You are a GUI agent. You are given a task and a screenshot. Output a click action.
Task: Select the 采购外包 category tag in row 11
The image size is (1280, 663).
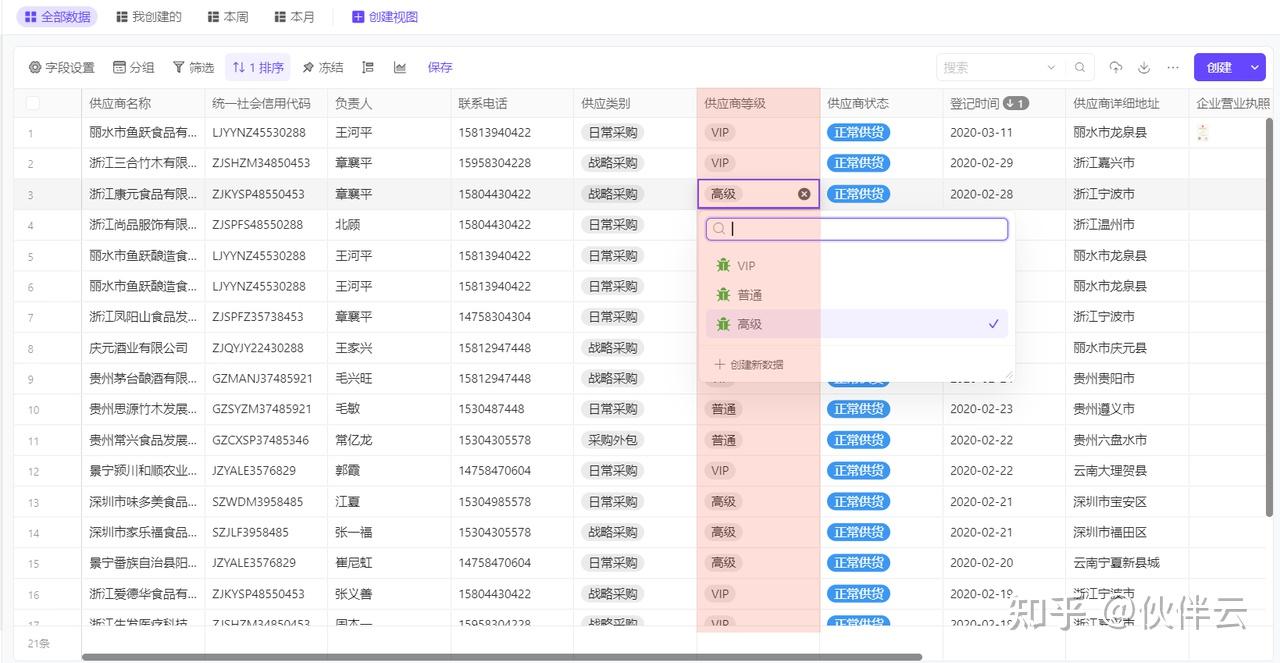click(612, 440)
